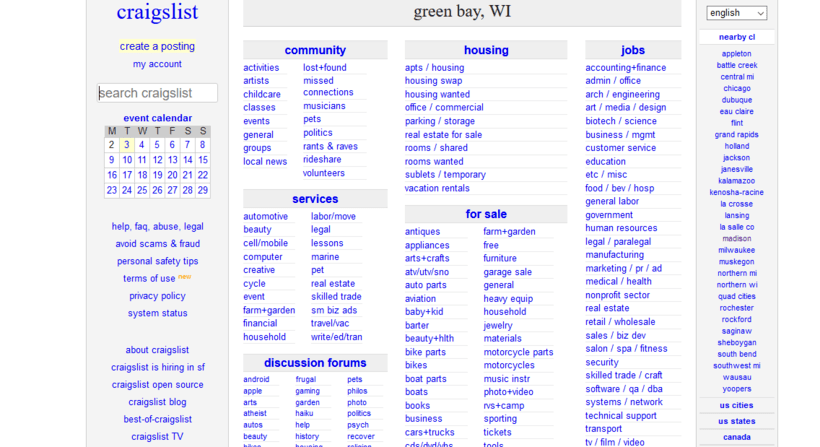820x447 pixels.
Task: Select day 29 in event calendar
Action: pyautogui.click(x=203, y=190)
